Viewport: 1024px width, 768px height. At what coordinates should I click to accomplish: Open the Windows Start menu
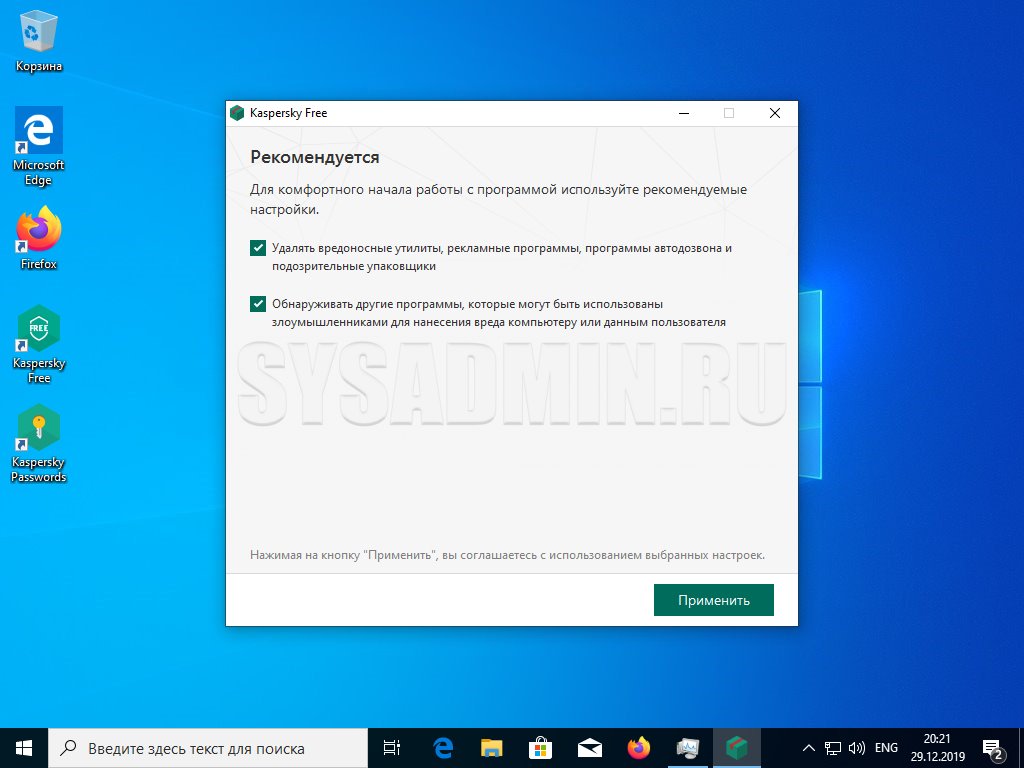23,747
